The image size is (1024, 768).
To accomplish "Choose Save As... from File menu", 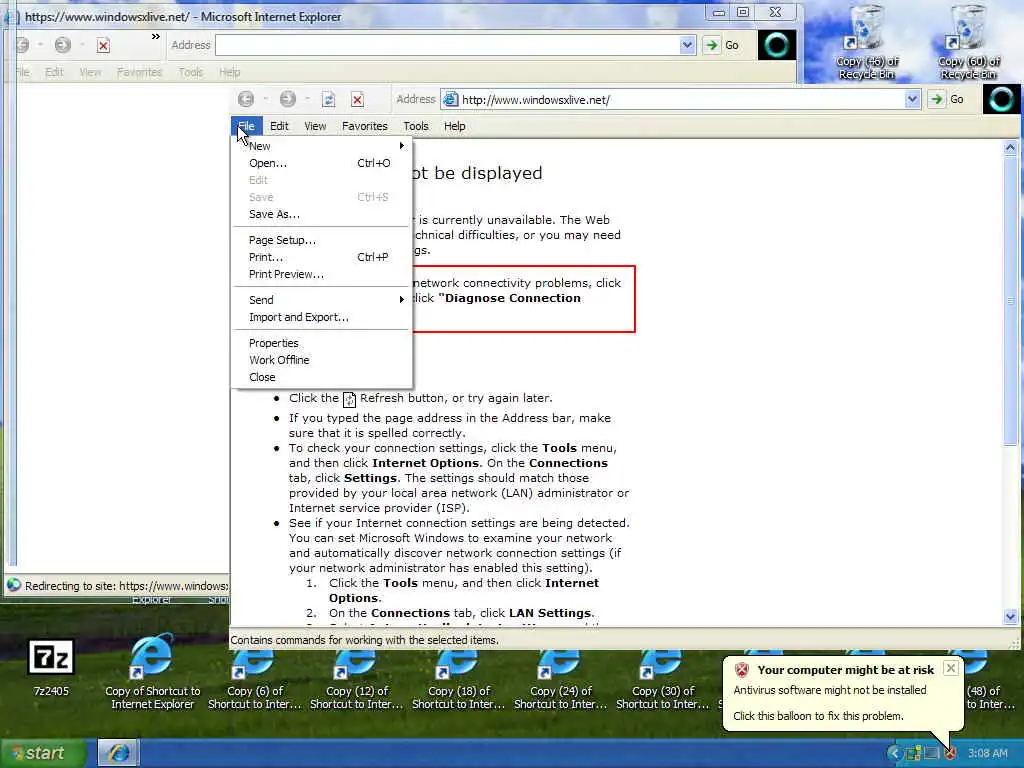I will point(323,214).
